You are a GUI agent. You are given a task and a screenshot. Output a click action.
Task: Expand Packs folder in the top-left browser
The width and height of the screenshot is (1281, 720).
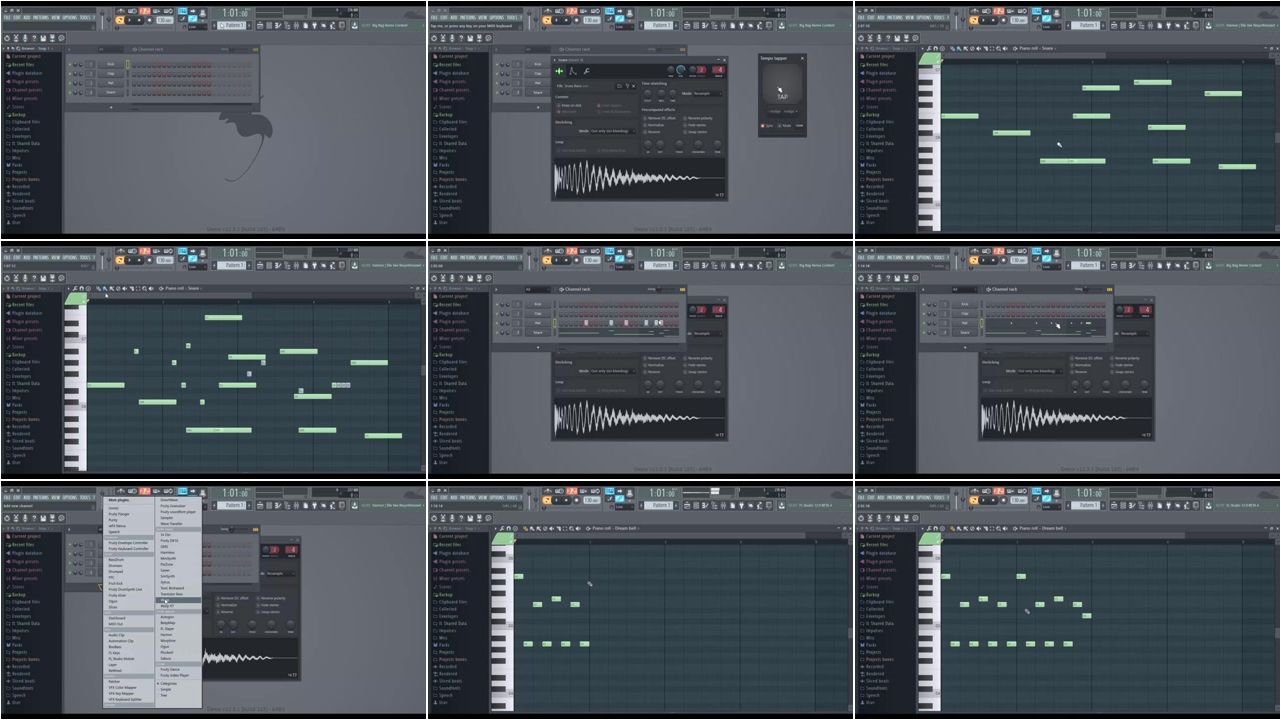[17, 165]
